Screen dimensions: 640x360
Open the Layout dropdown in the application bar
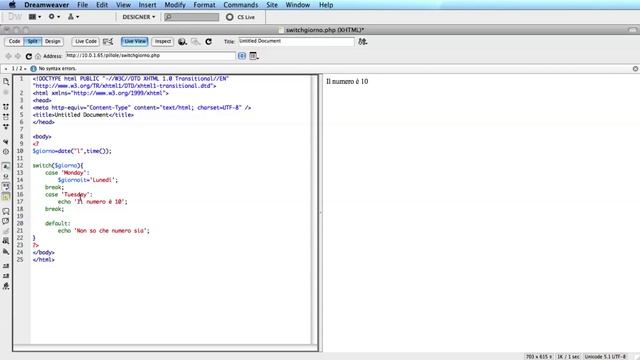coord(35,17)
